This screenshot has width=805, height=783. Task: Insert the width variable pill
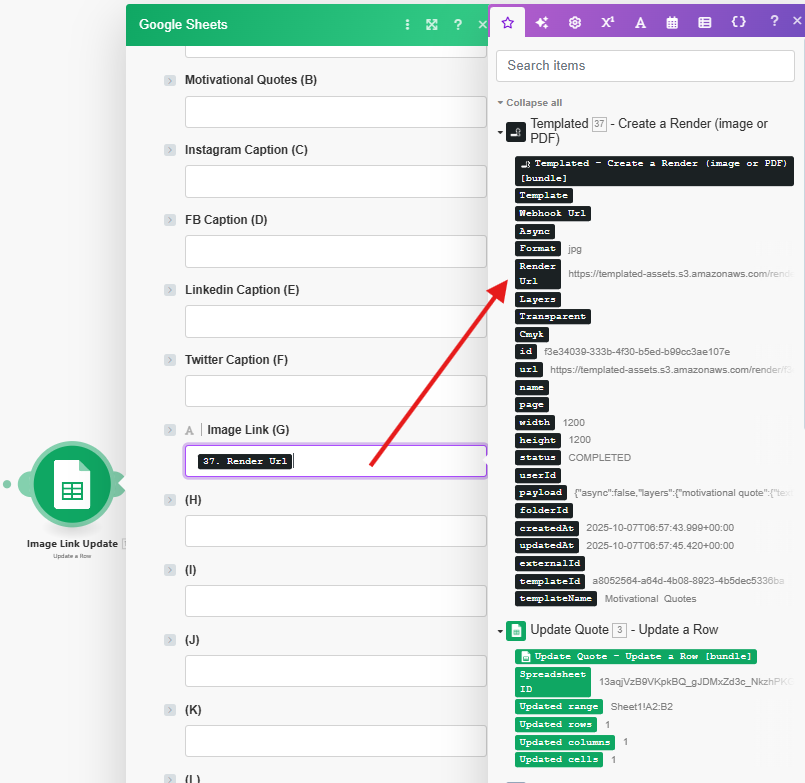click(x=534, y=423)
